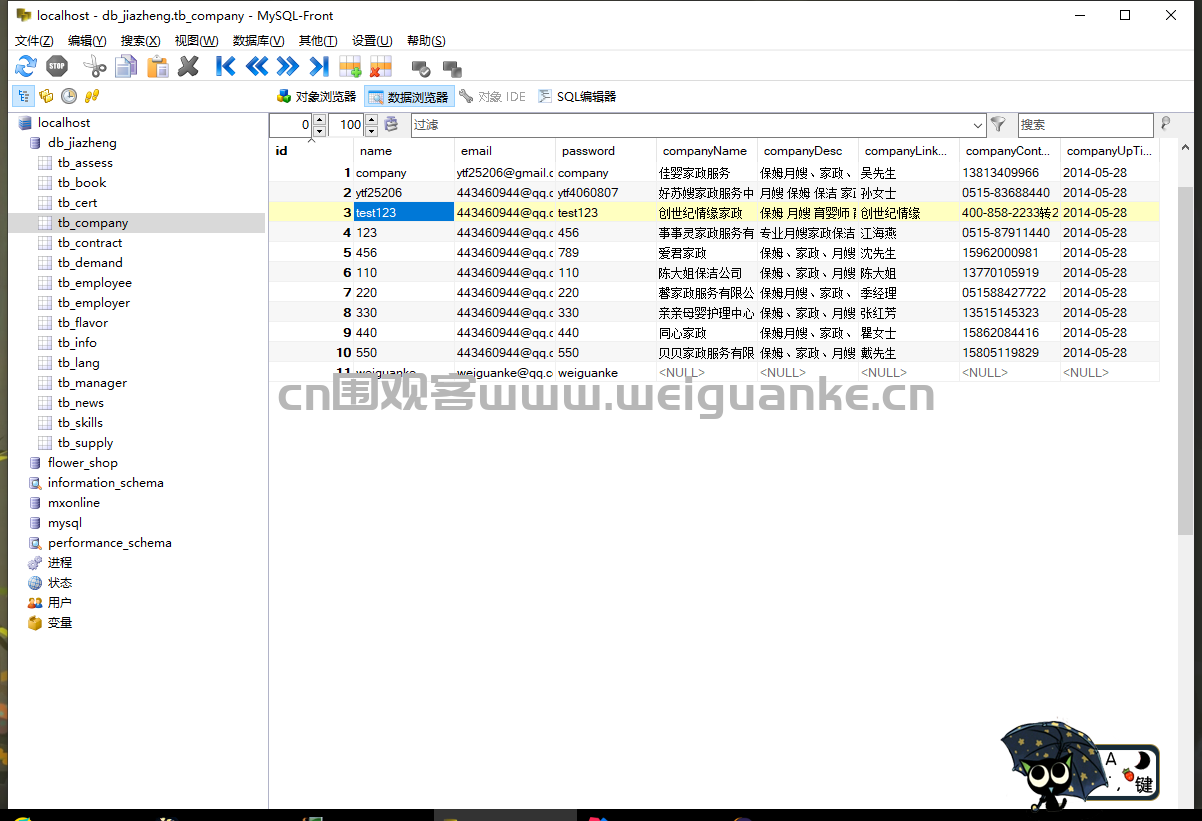Image resolution: width=1202 pixels, height=821 pixels.
Task: Open the 过滤 filter dropdown arrow
Action: (978, 125)
